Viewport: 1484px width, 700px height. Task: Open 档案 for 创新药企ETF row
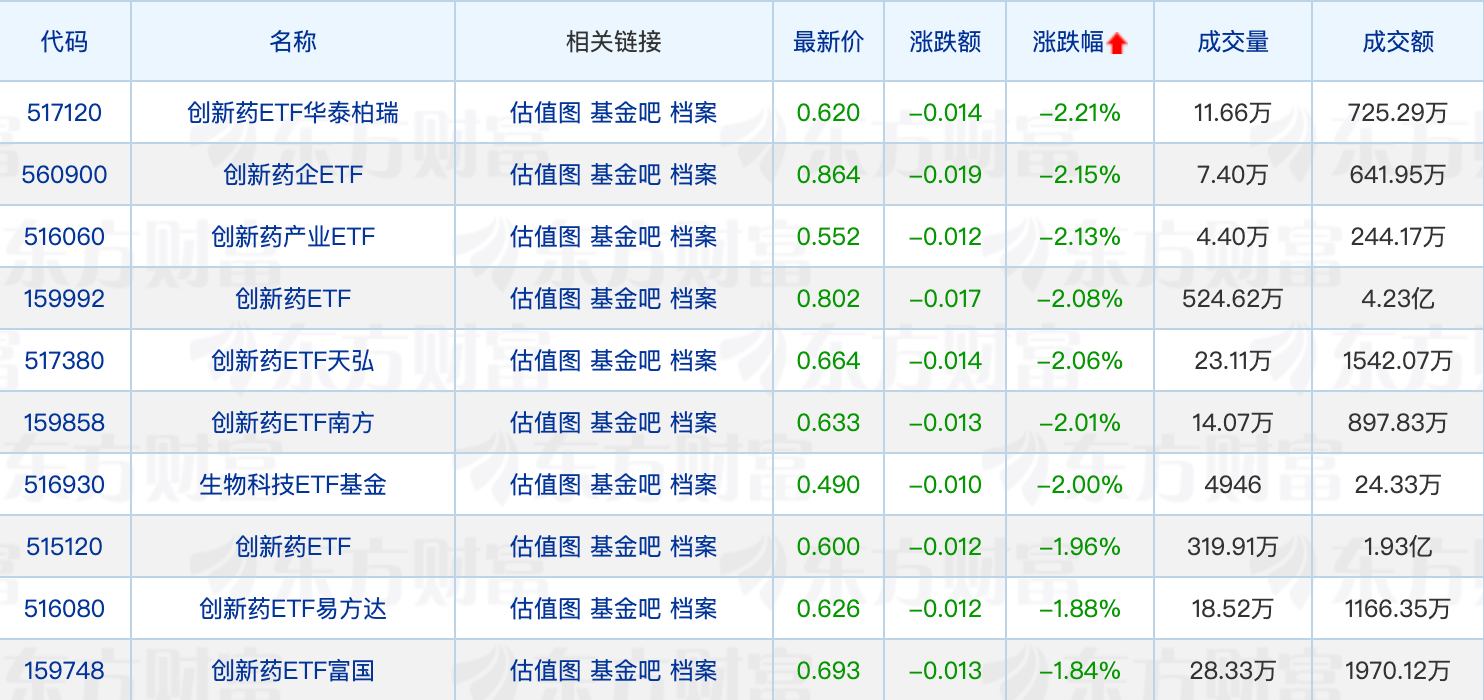pyautogui.click(x=693, y=175)
